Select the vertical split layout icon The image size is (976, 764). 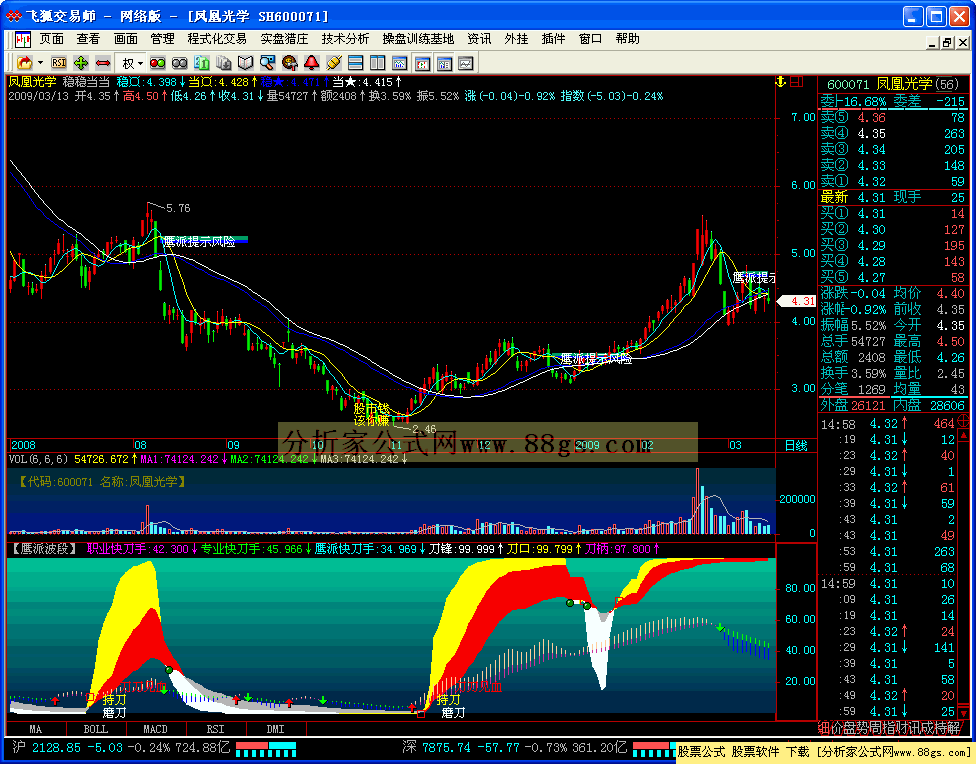(377, 62)
